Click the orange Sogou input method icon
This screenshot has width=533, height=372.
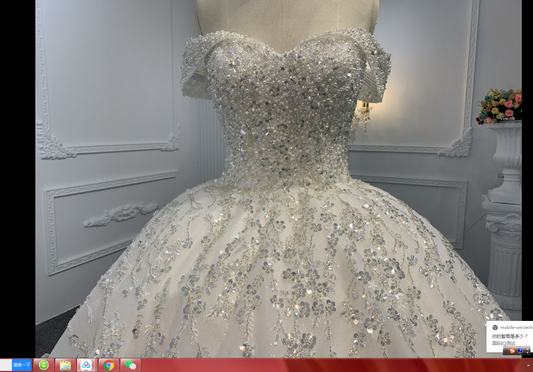tap(512, 351)
